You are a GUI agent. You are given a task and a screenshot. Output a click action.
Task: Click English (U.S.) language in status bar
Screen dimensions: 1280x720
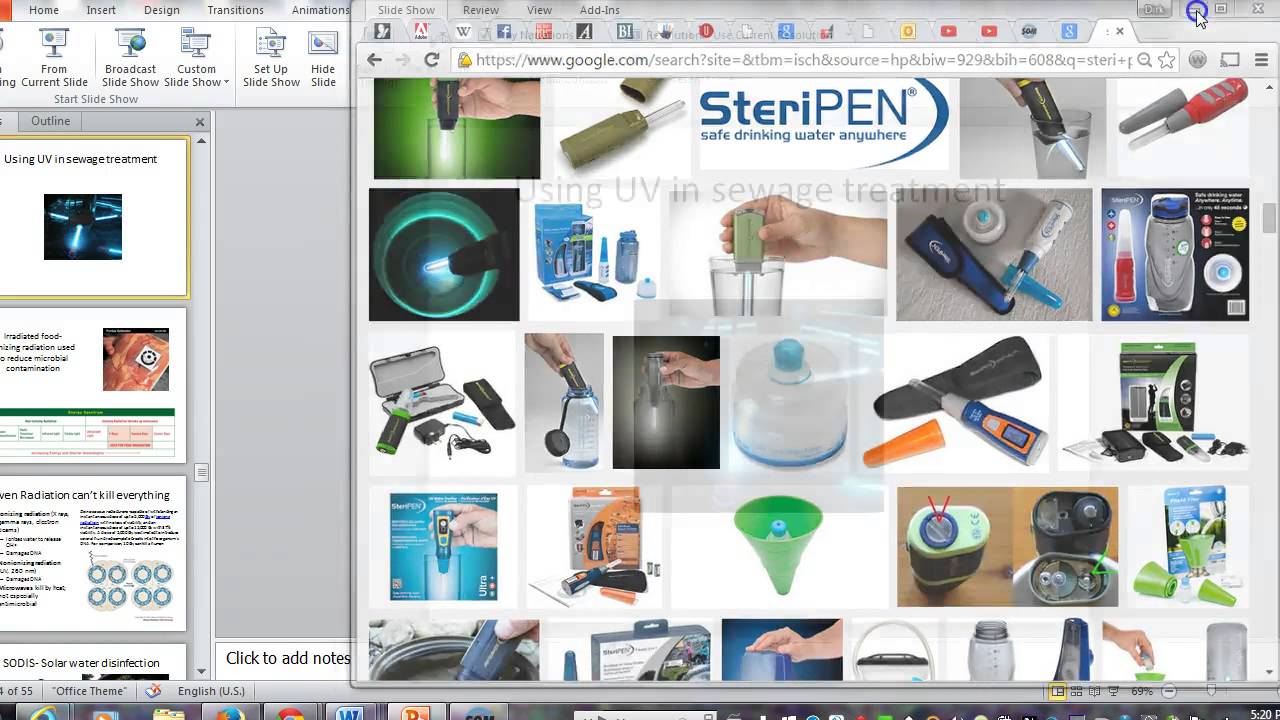(211, 691)
